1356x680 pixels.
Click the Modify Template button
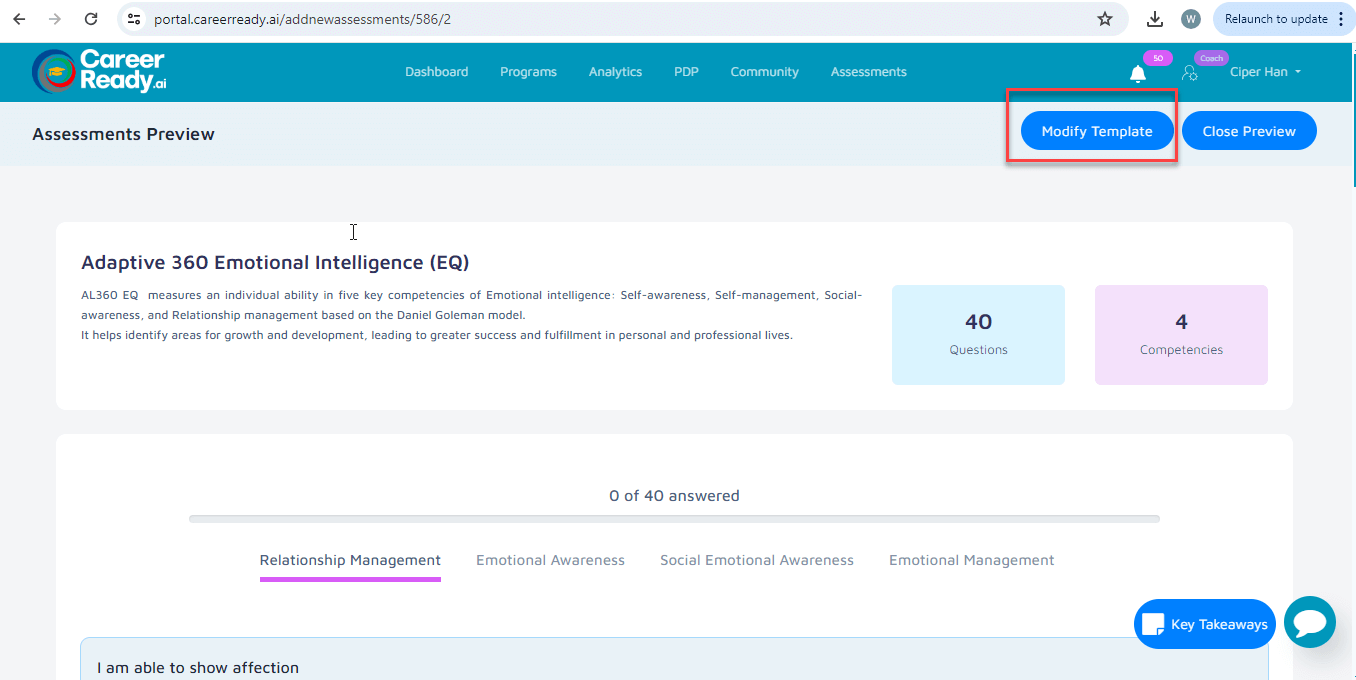[1096, 131]
